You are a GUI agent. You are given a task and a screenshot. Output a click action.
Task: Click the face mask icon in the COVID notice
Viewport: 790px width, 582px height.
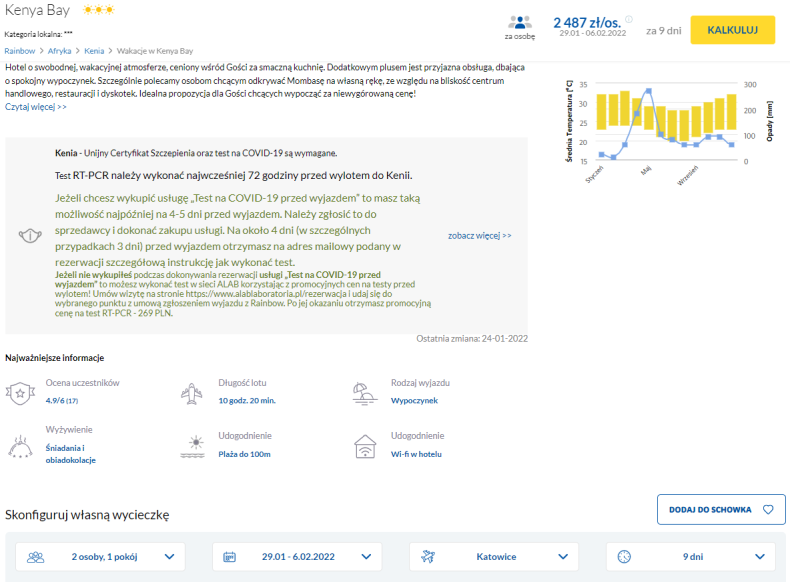pyautogui.click(x=30, y=235)
